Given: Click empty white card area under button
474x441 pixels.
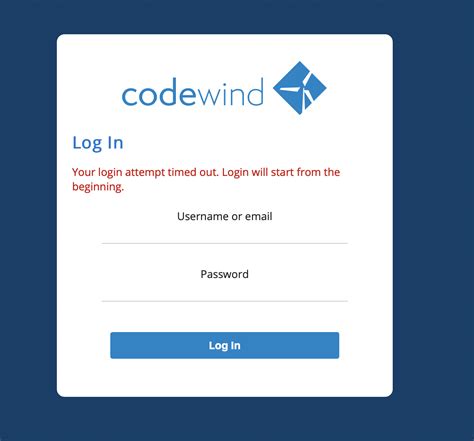Looking at the screenshot, I should (225, 378).
